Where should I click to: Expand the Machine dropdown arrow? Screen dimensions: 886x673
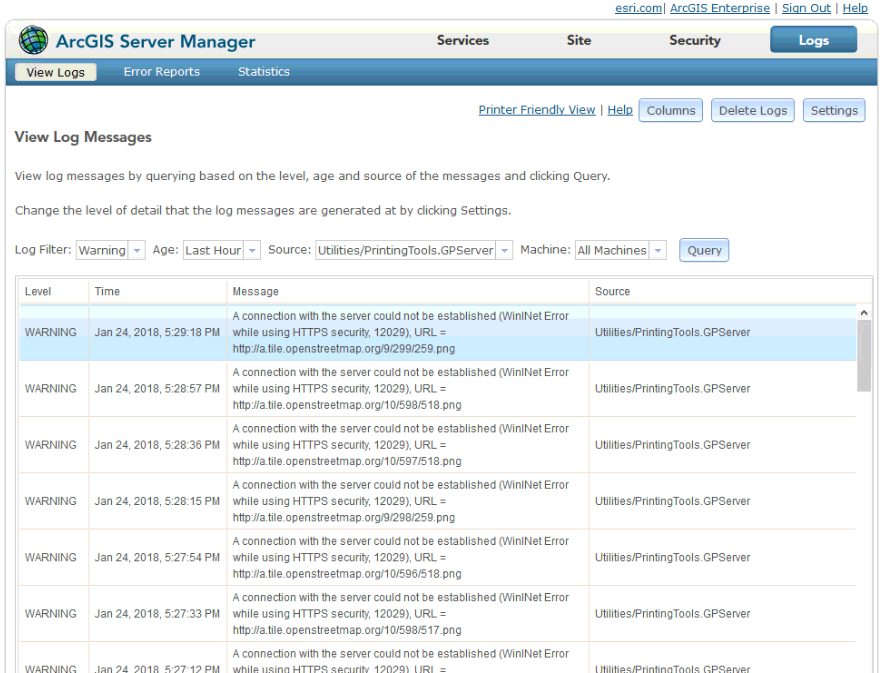658,250
